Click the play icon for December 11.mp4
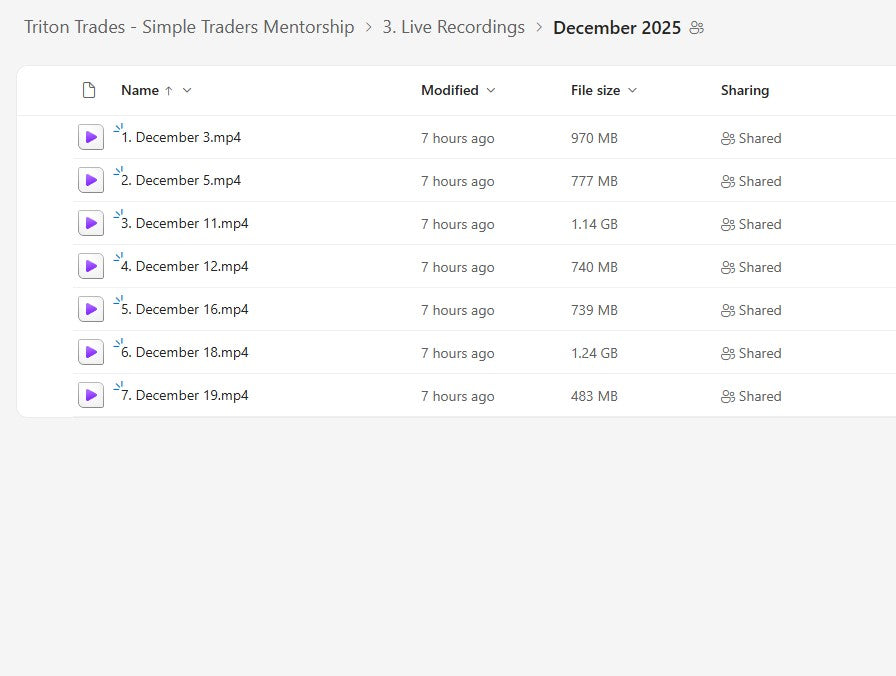 [91, 224]
